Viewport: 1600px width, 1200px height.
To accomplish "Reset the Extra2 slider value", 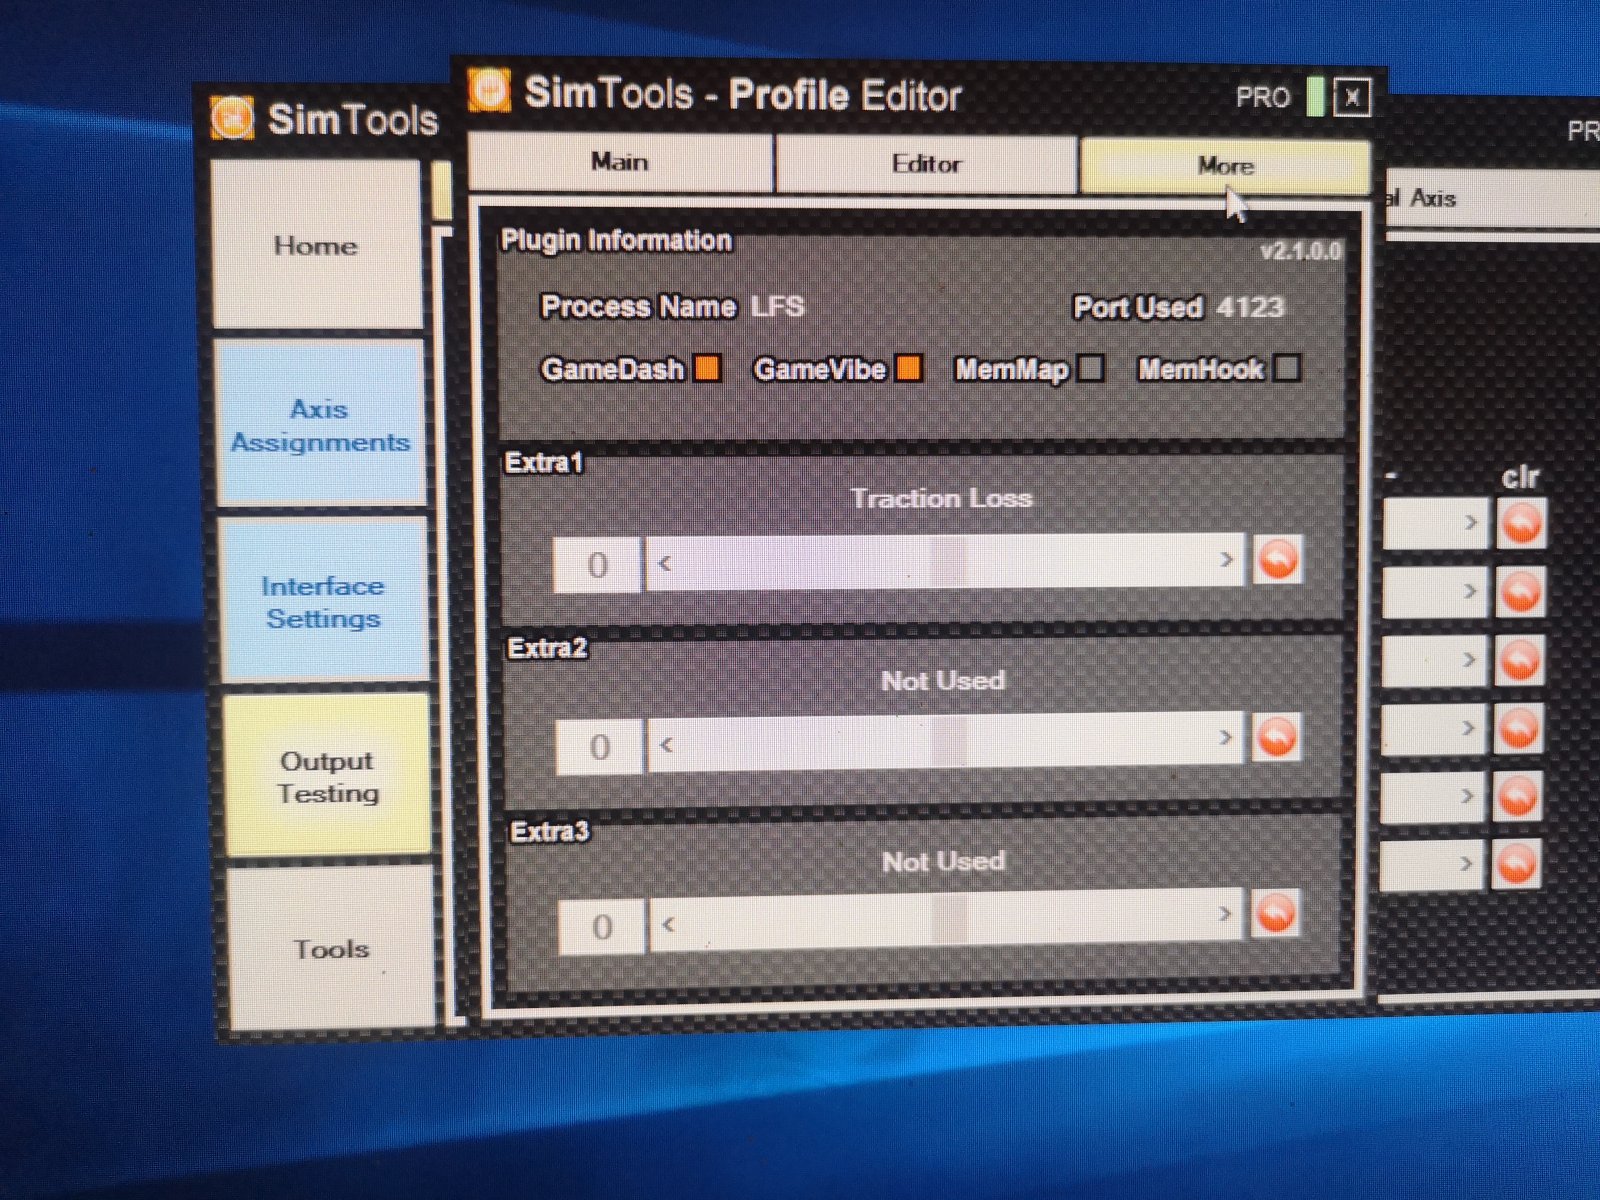I will click(x=1276, y=738).
